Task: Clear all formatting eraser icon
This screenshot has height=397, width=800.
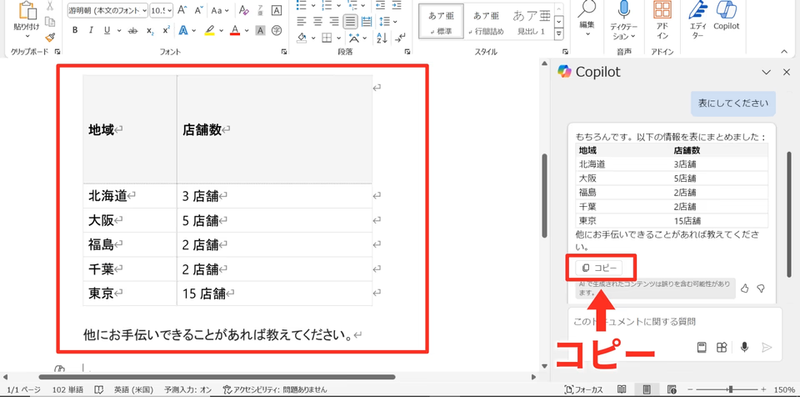Action: (243, 10)
